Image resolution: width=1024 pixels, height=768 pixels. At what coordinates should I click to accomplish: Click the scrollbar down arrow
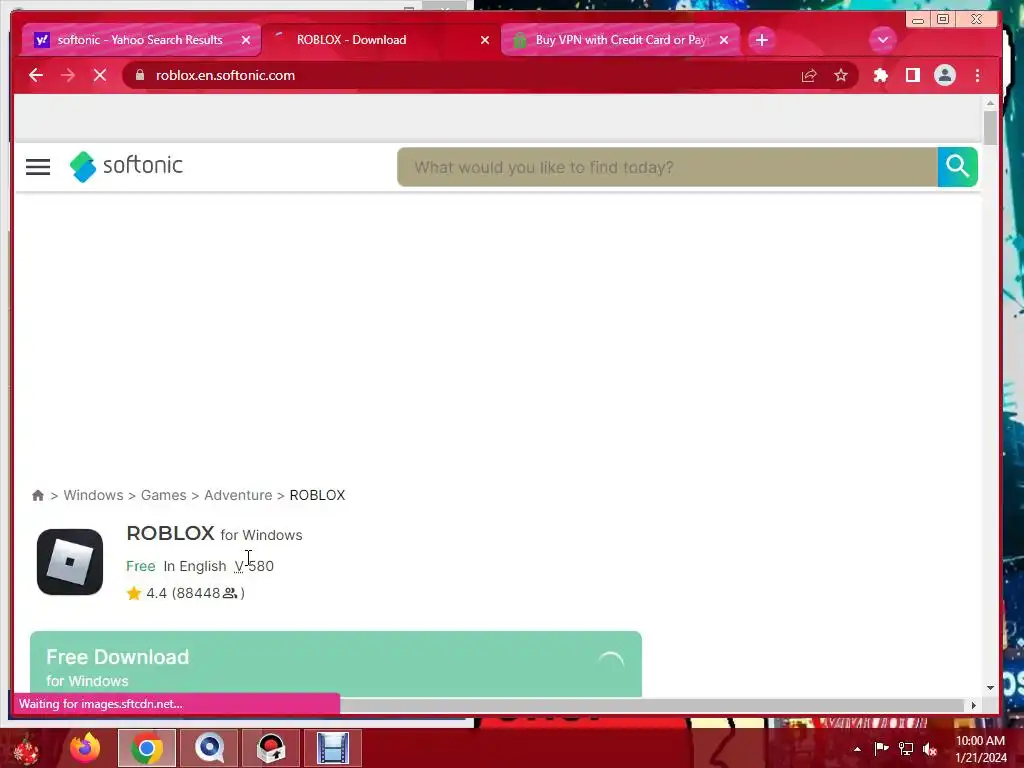tap(990, 687)
